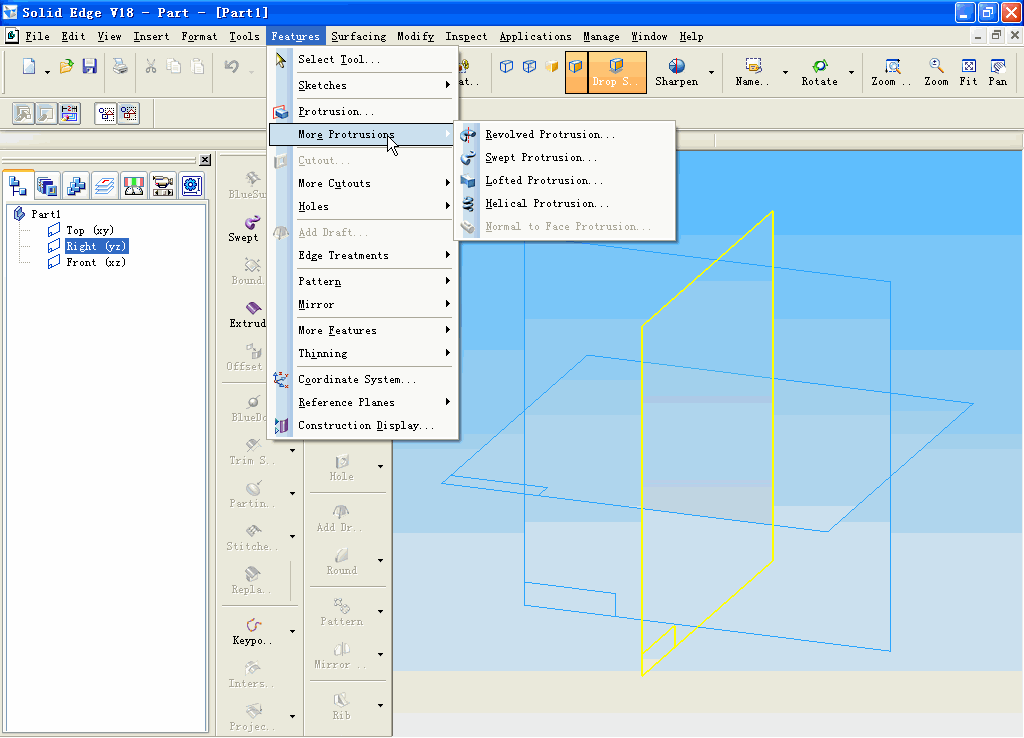
Task: Click Select Tool in Features menu
Action: (x=363, y=59)
